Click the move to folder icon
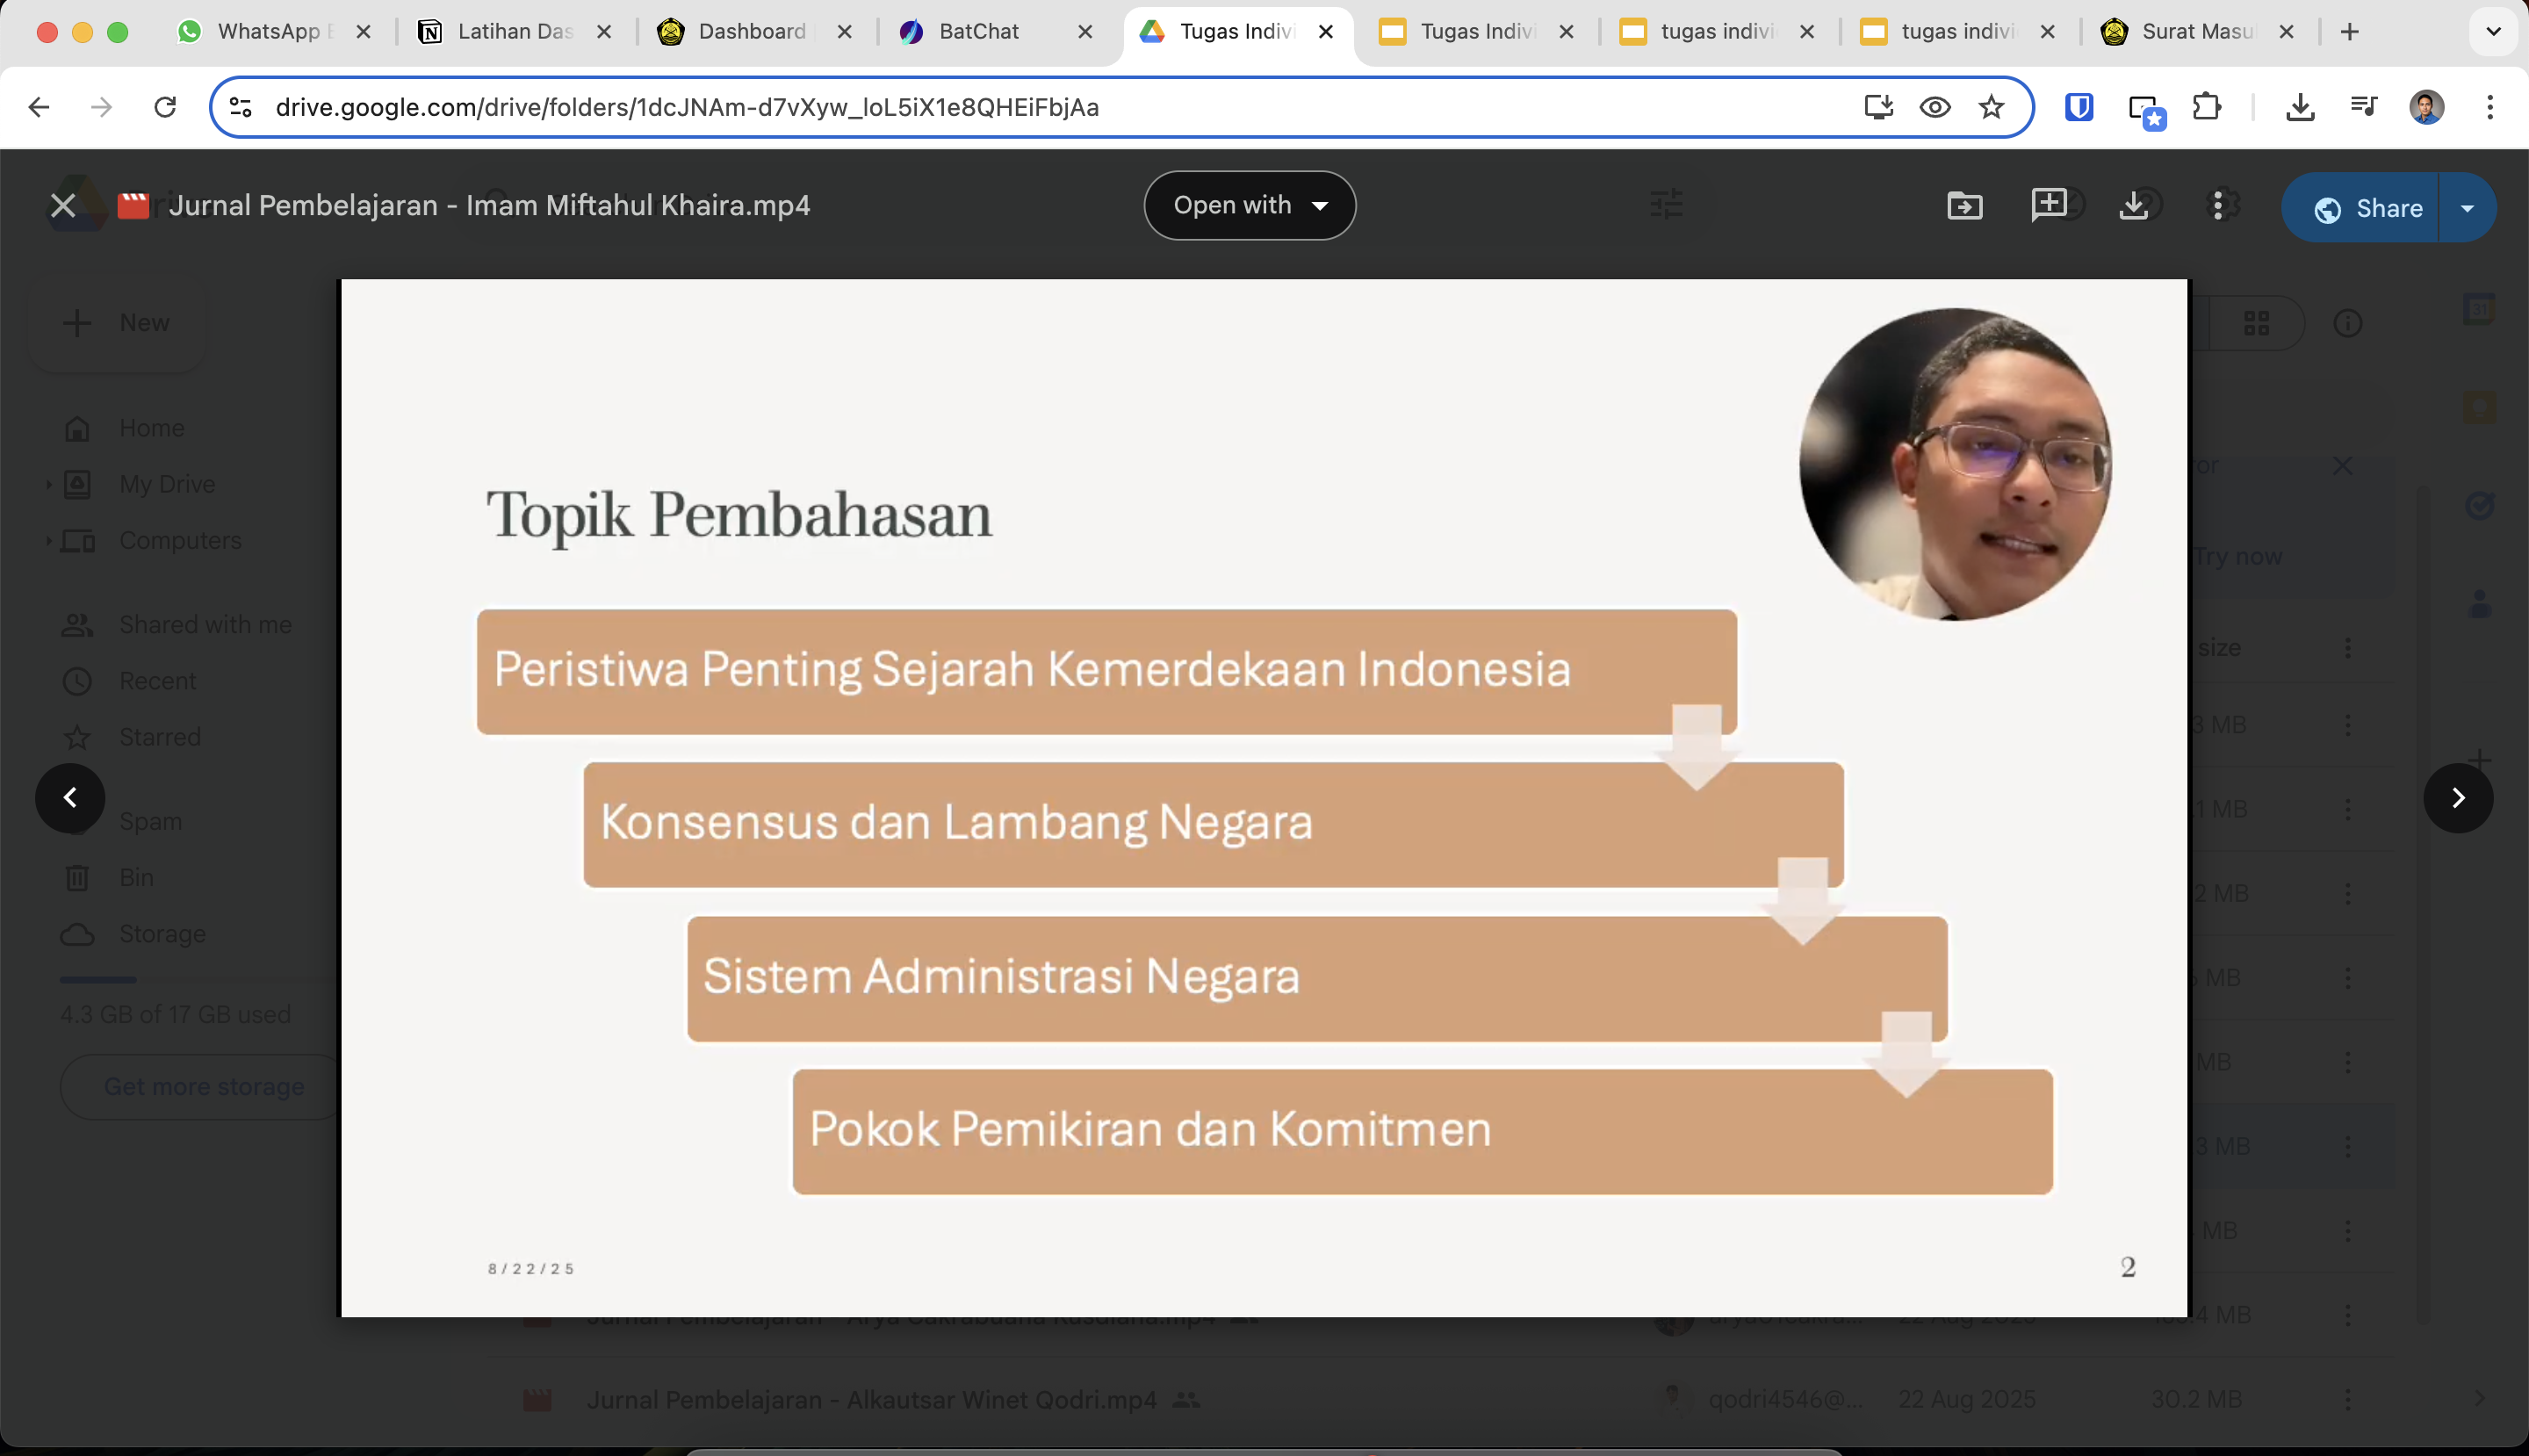The image size is (2529, 1456). (x=1964, y=206)
